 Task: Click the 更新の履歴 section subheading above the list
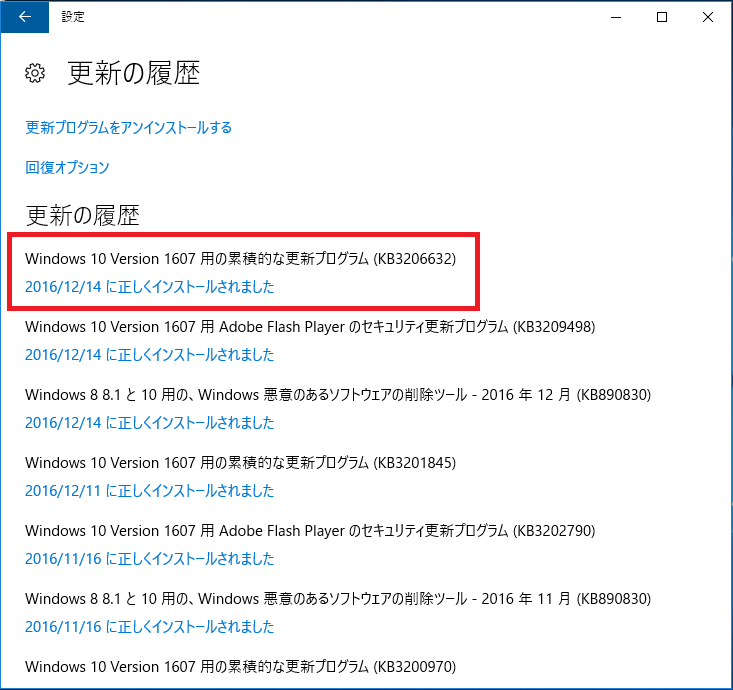(83, 216)
